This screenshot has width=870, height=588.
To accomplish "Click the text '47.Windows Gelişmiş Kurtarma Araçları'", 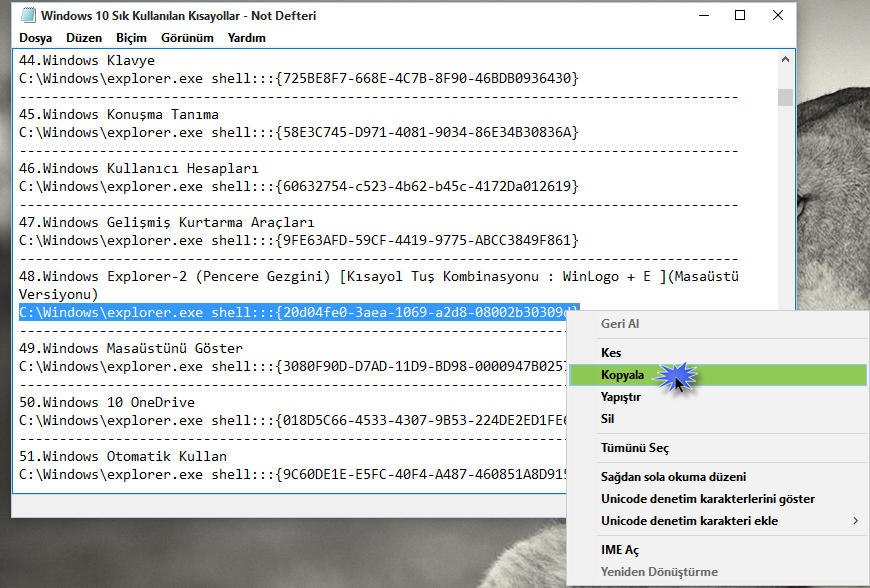I will [166, 222].
